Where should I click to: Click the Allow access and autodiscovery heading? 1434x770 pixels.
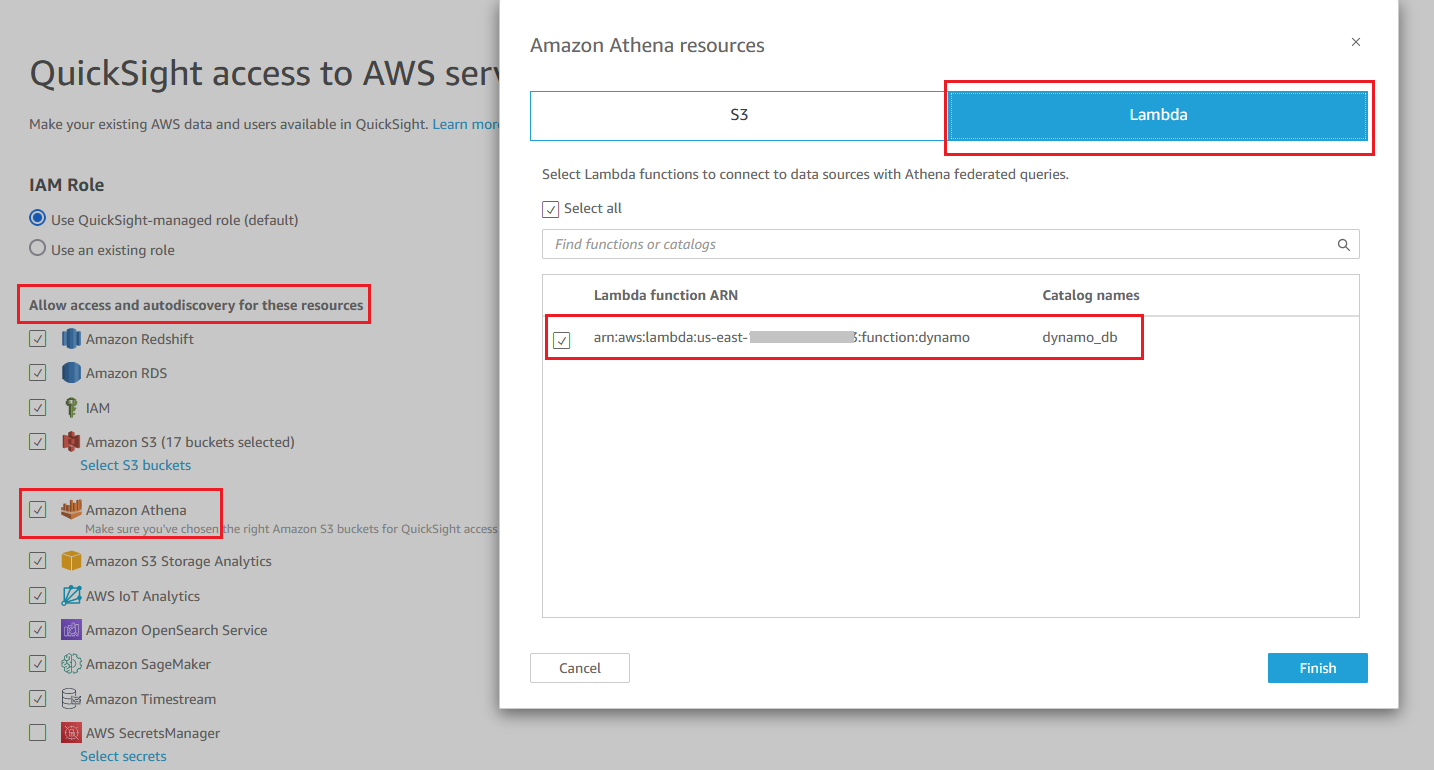pyautogui.click(x=196, y=305)
